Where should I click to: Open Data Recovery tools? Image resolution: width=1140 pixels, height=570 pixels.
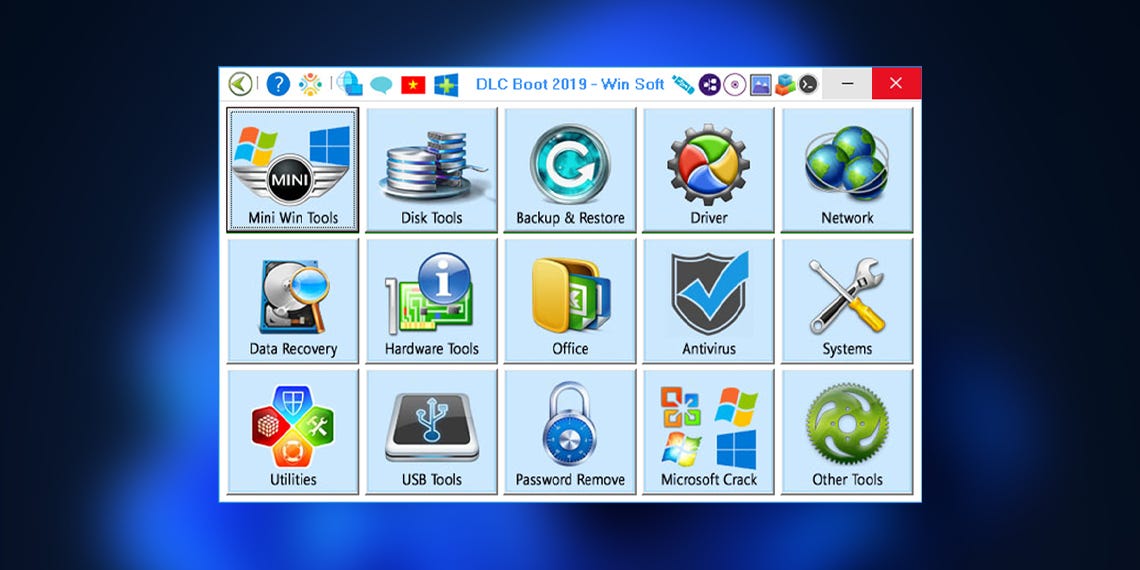point(293,301)
